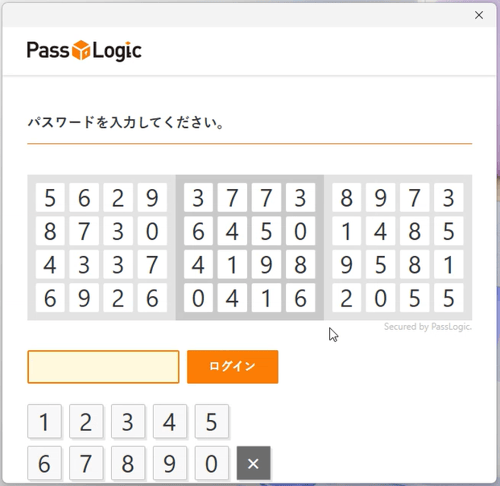
Task: Click keypad button 5
Action: (212, 421)
